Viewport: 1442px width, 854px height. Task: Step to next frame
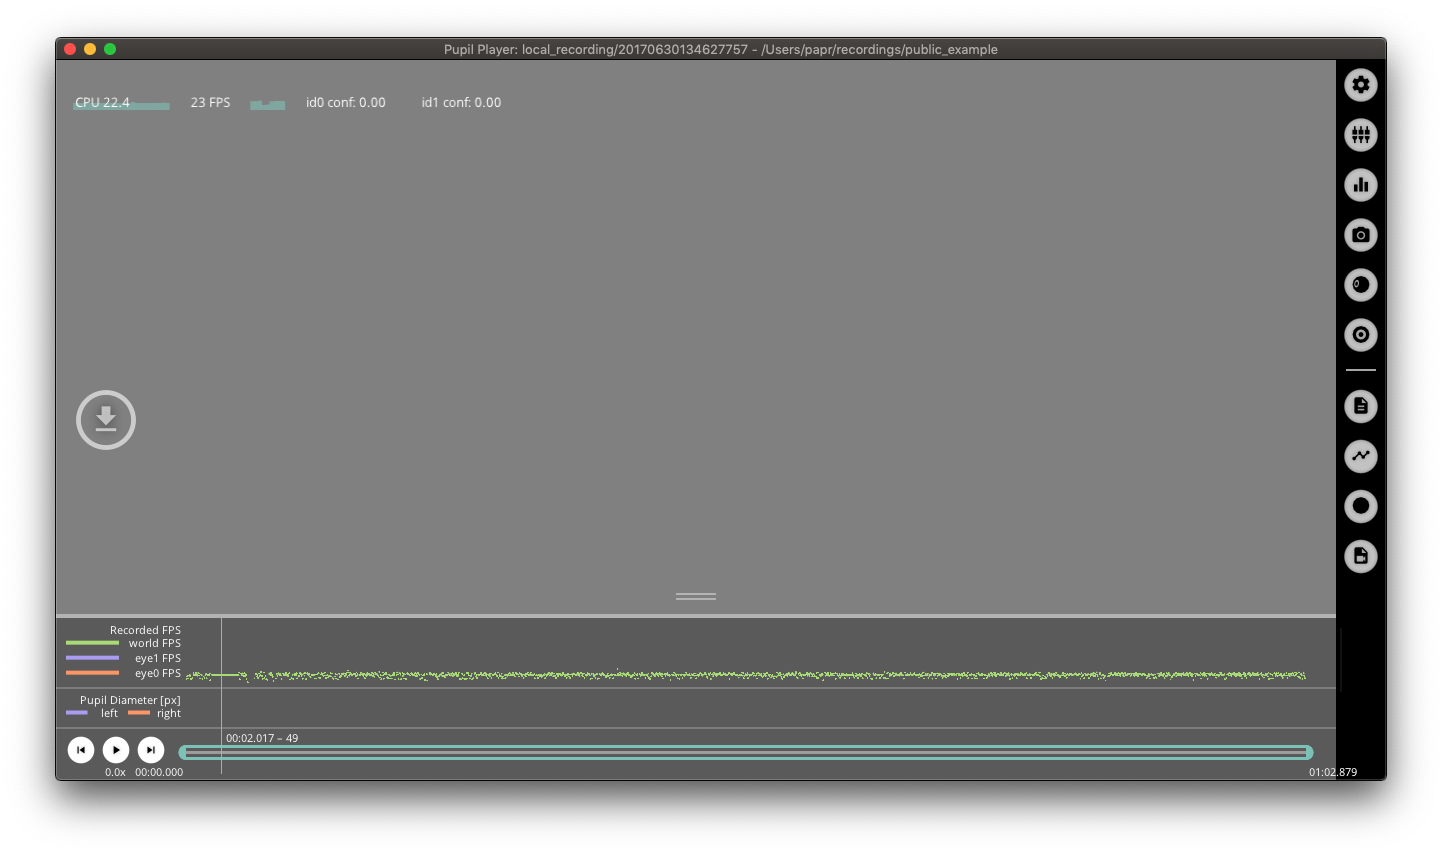151,750
